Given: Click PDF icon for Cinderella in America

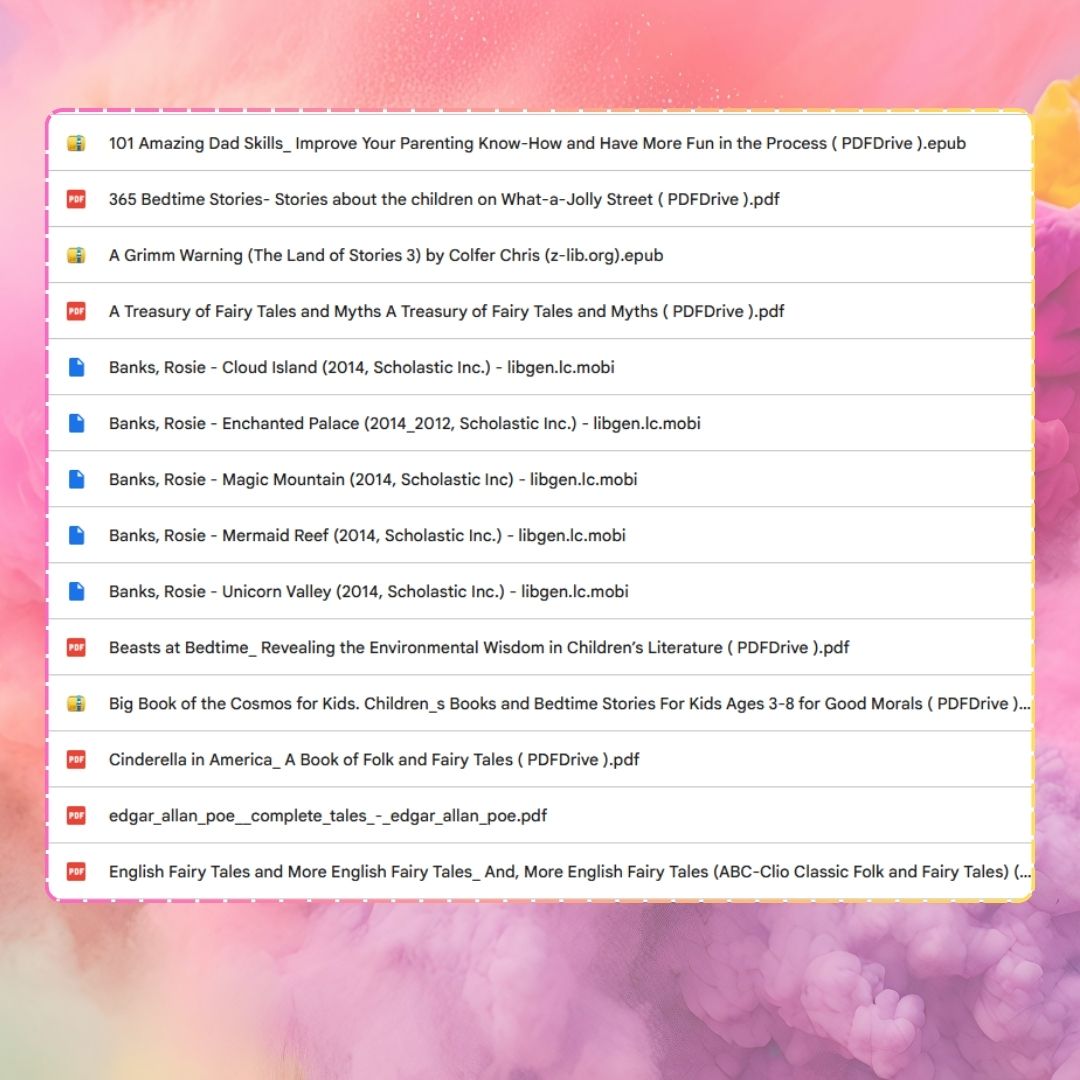Looking at the screenshot, I should [x=76, y=759].
